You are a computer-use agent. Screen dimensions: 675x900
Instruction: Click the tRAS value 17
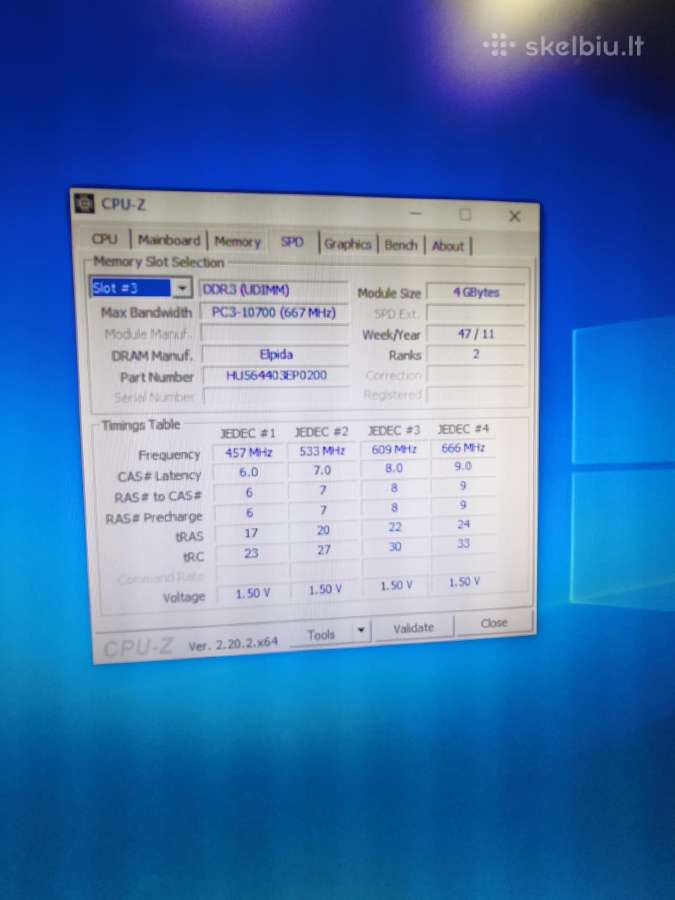click(x=251, y=533)
